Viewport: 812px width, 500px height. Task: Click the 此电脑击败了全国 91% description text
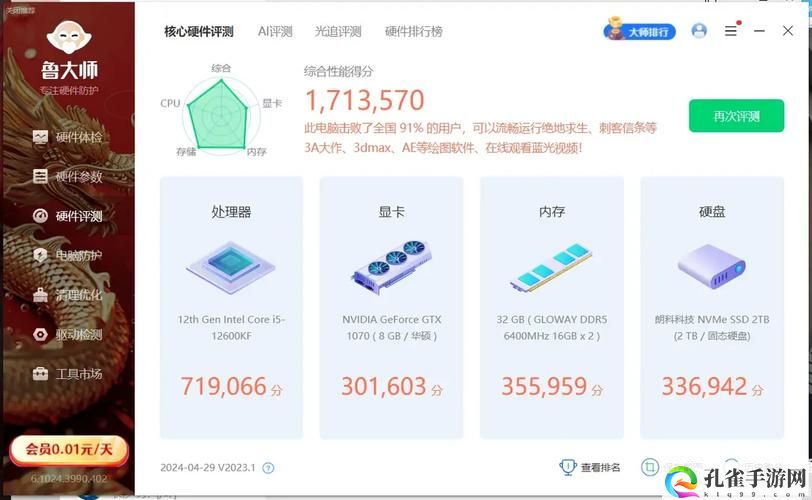[x=480, y=138]
